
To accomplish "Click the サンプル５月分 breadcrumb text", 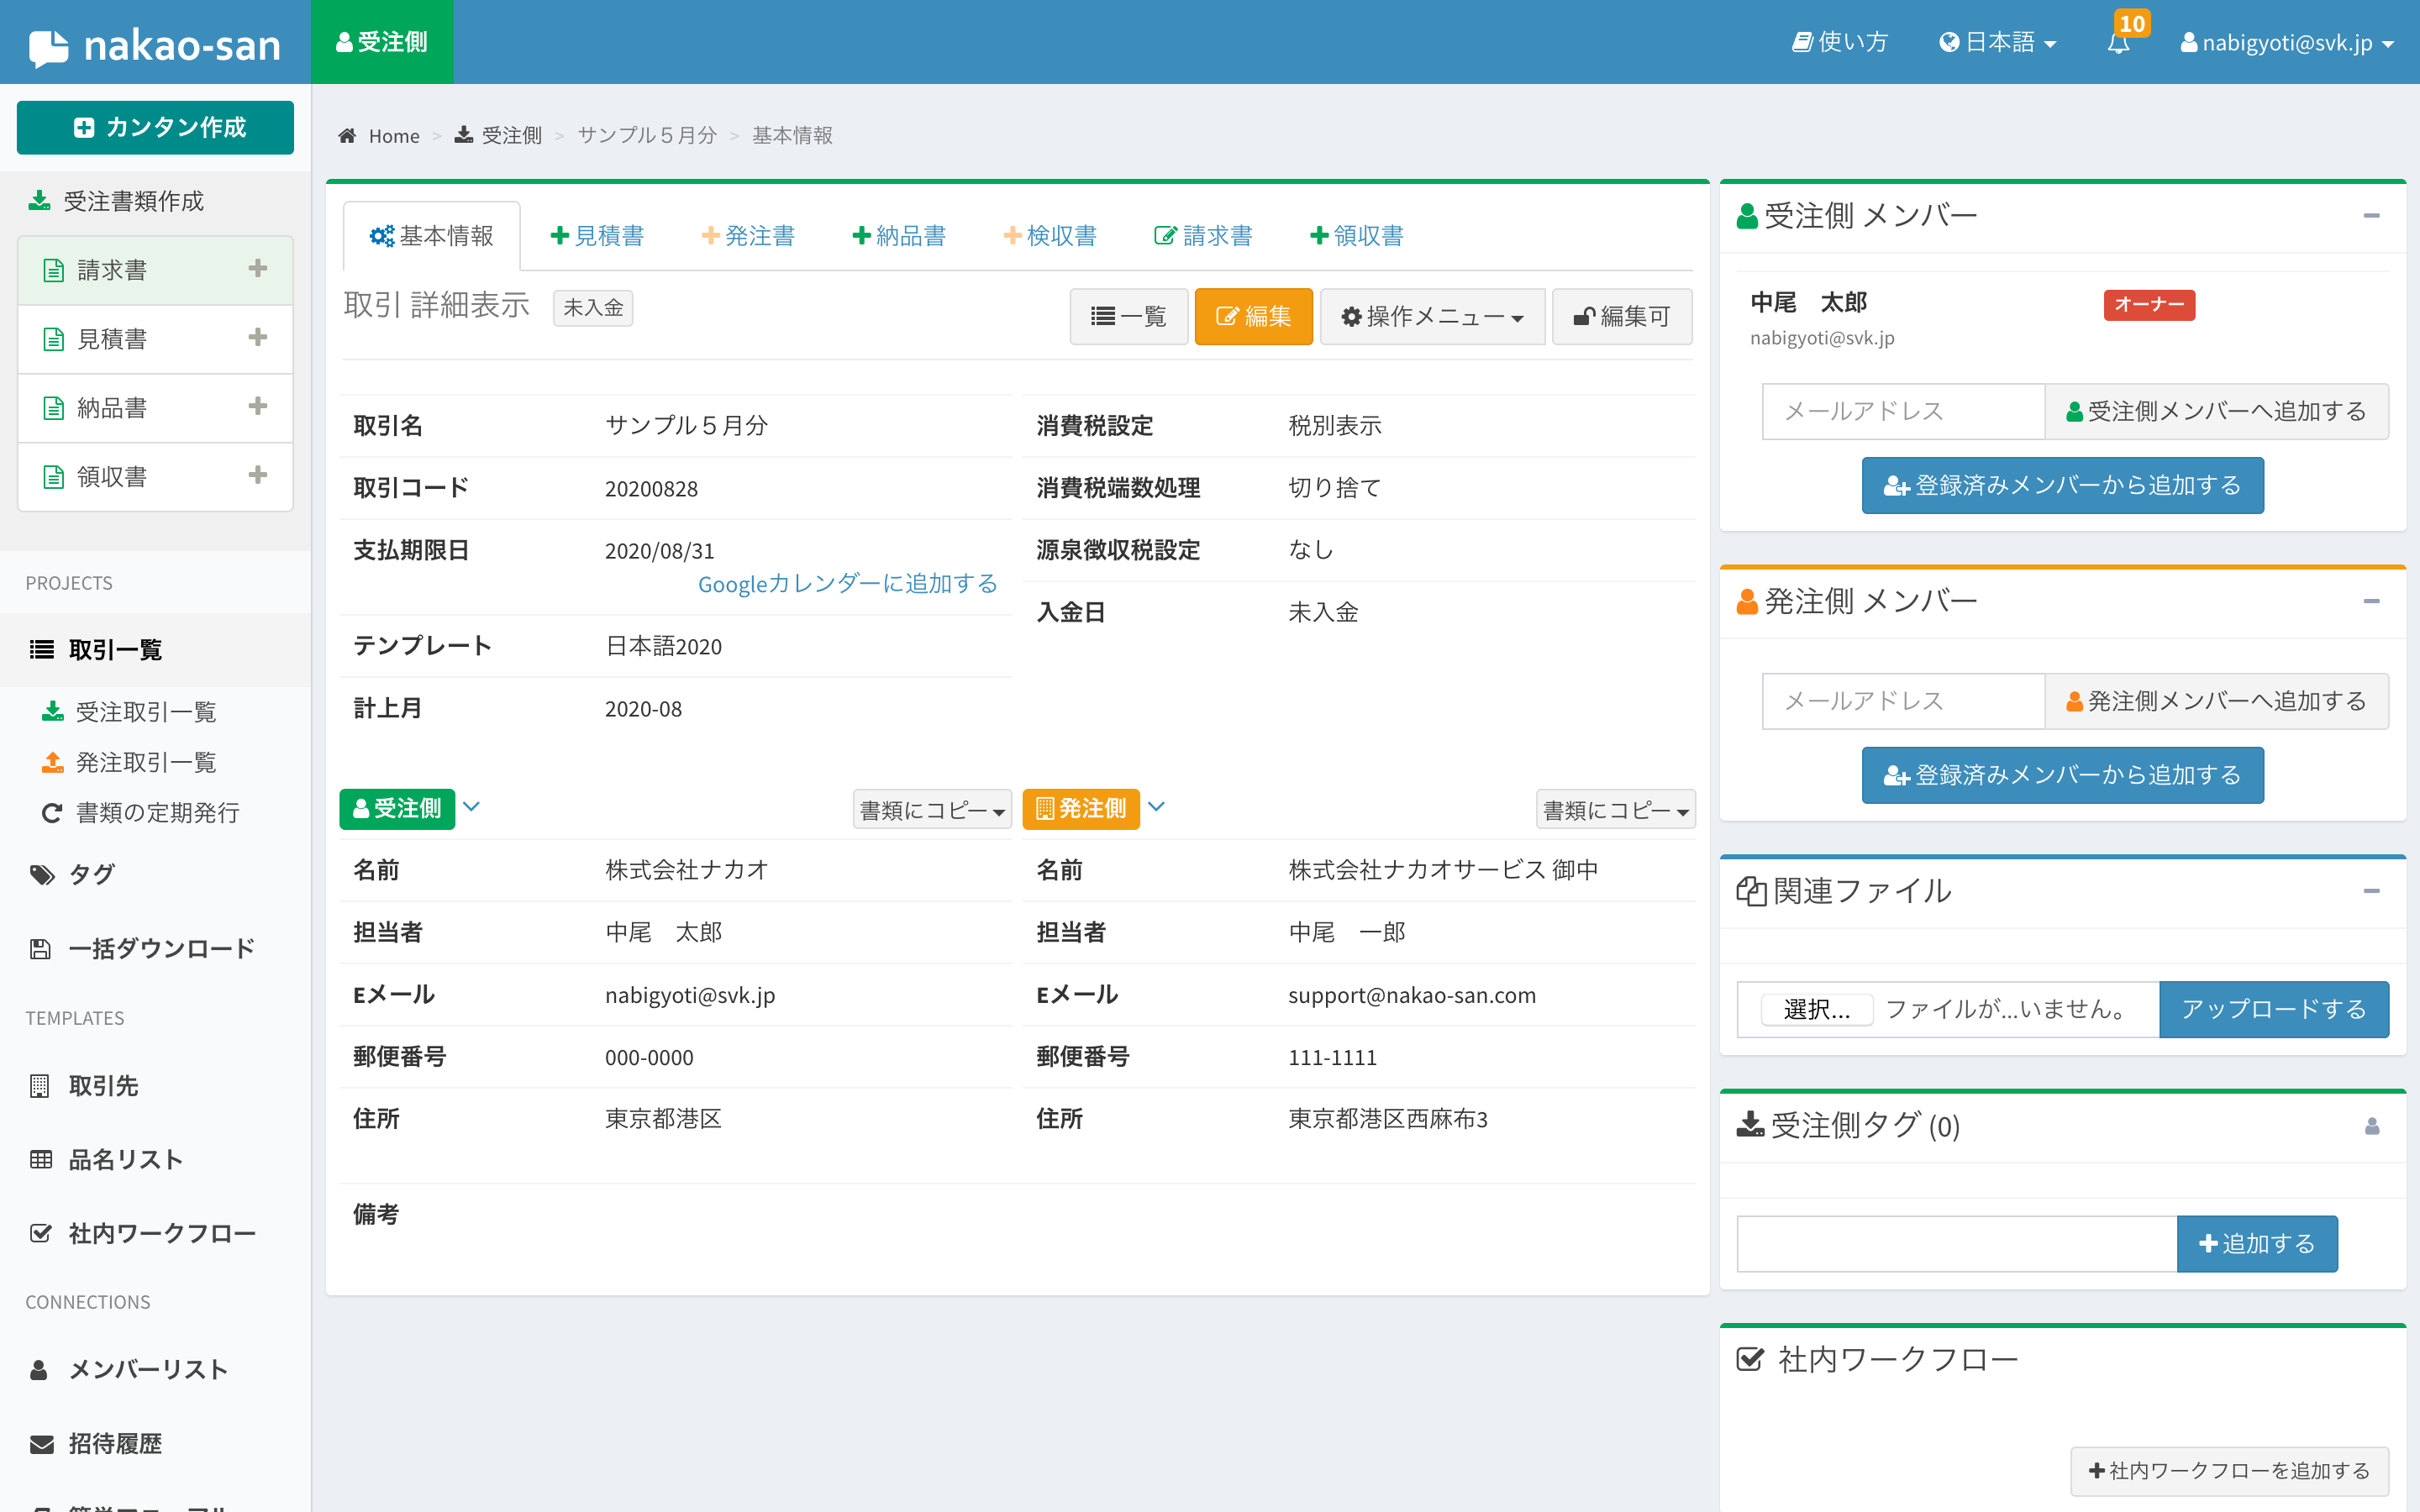I will tap(647, 135).
